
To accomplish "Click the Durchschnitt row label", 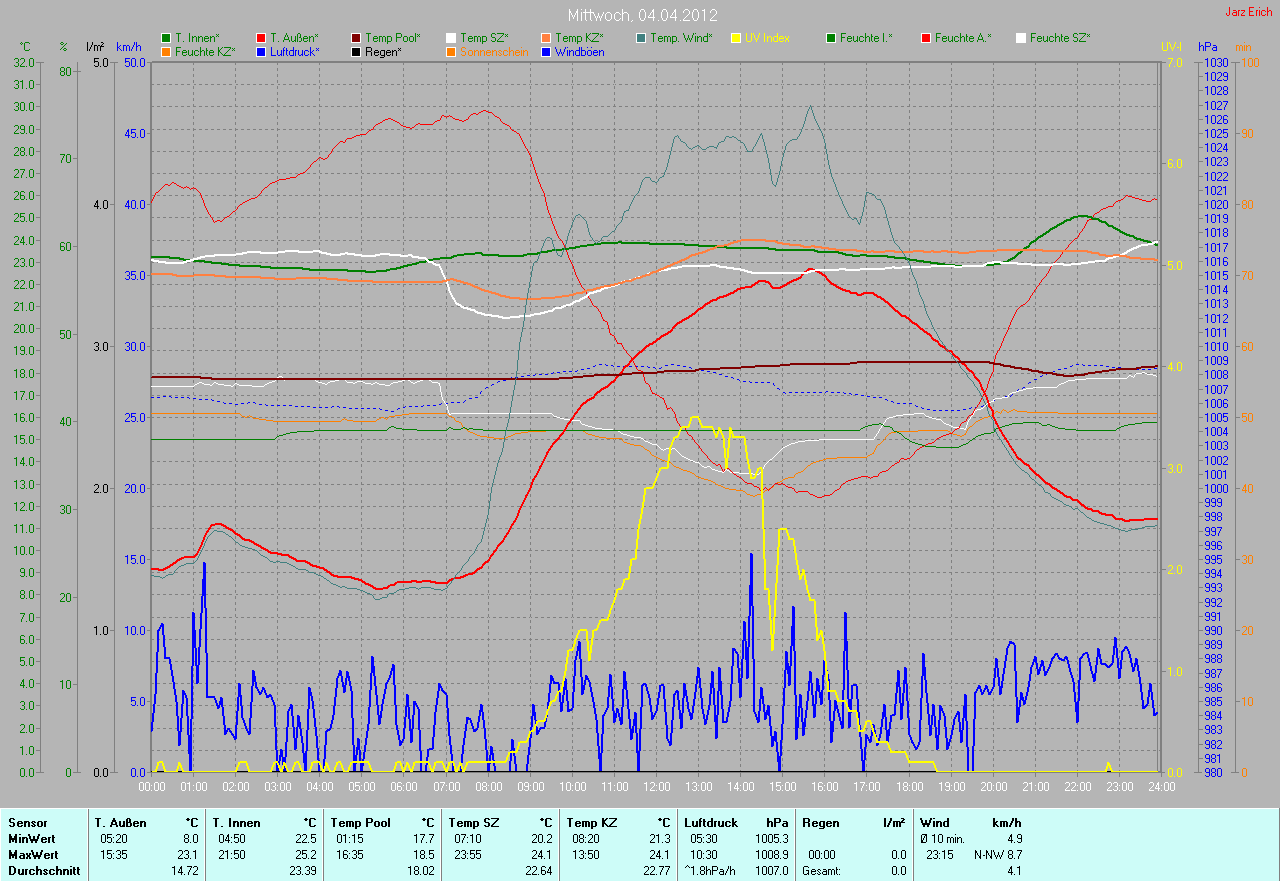I will 43,871.
